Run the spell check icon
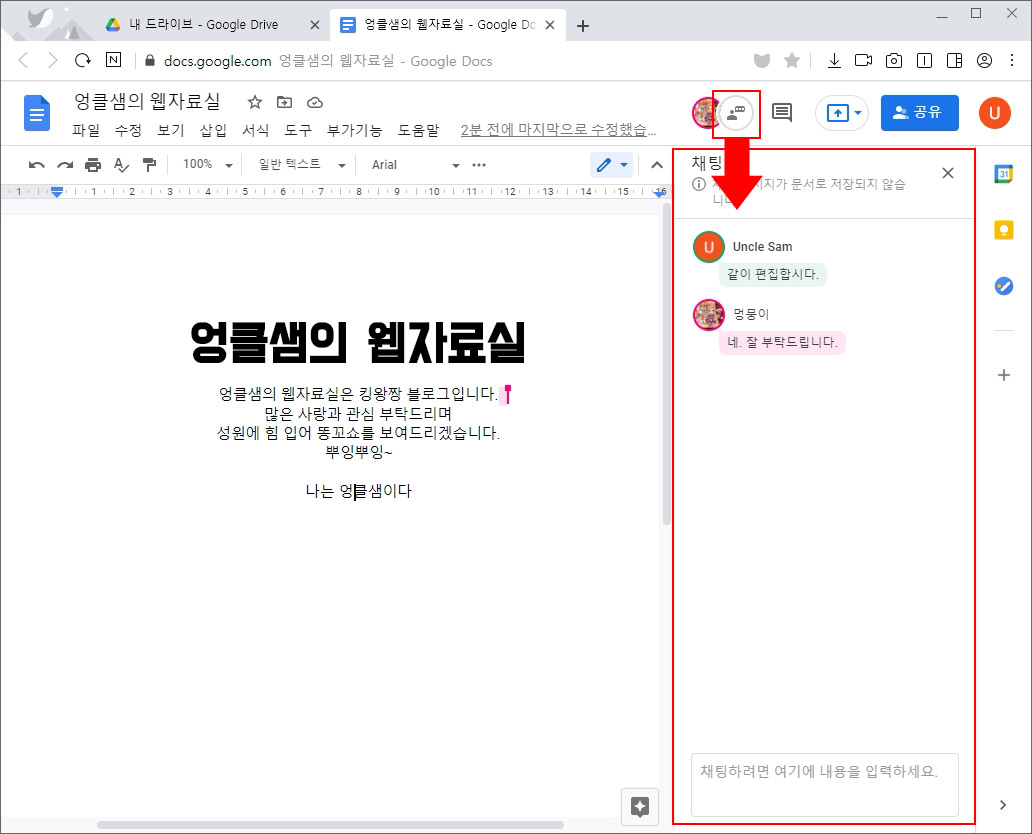The image size is (1032, 834). point(121,165)
